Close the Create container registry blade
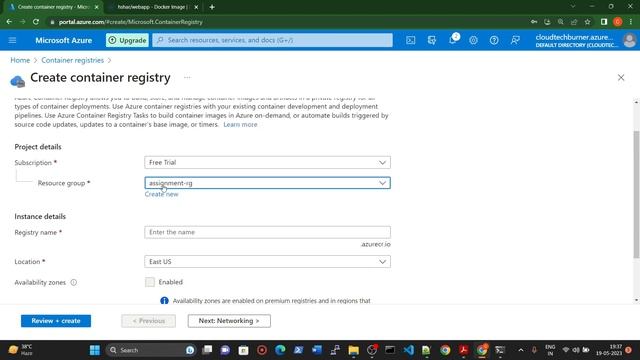 click(x=621, y=78)
